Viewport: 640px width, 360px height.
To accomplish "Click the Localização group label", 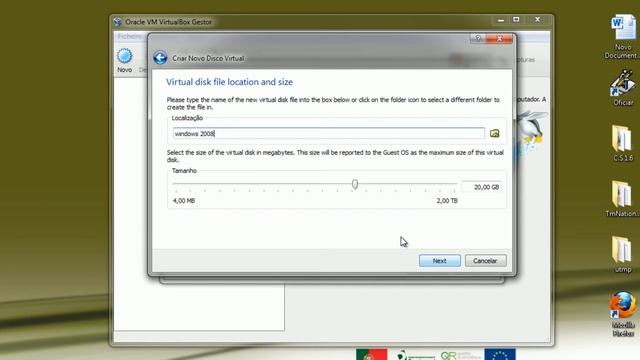I will pyautogui.click(x=187, y=118).
